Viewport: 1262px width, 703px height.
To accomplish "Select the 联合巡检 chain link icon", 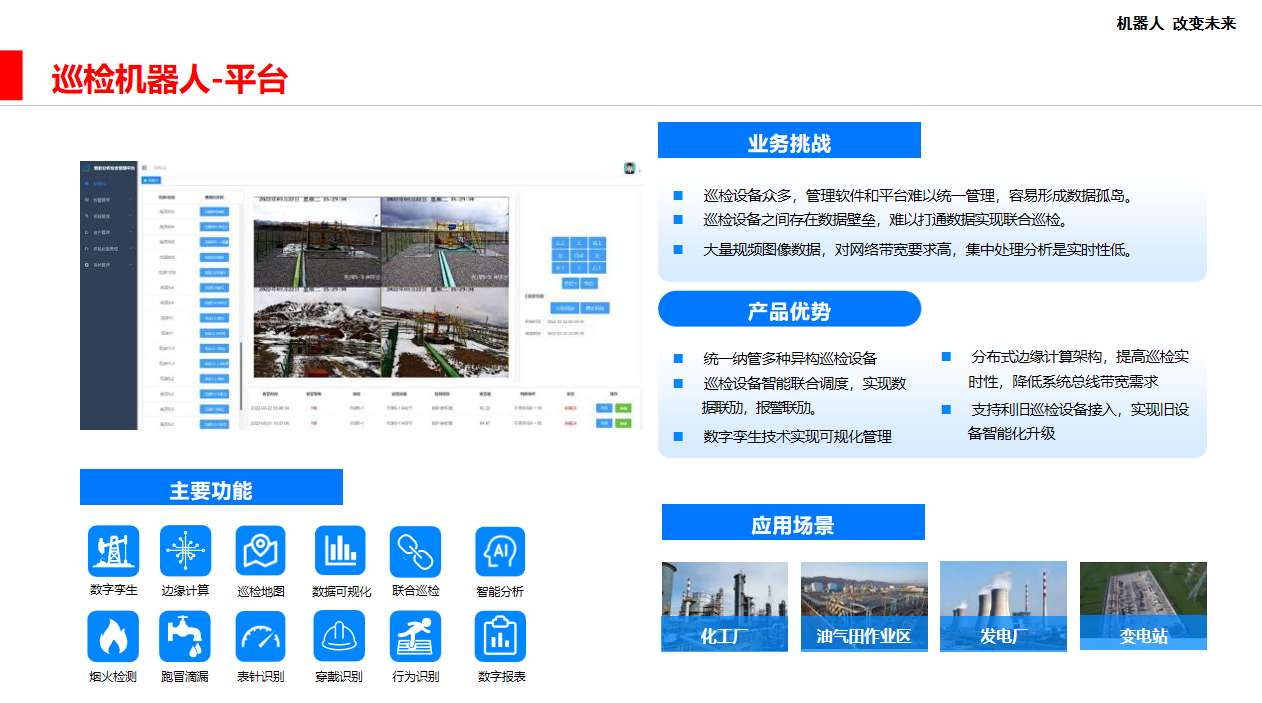I will [415, 551].
